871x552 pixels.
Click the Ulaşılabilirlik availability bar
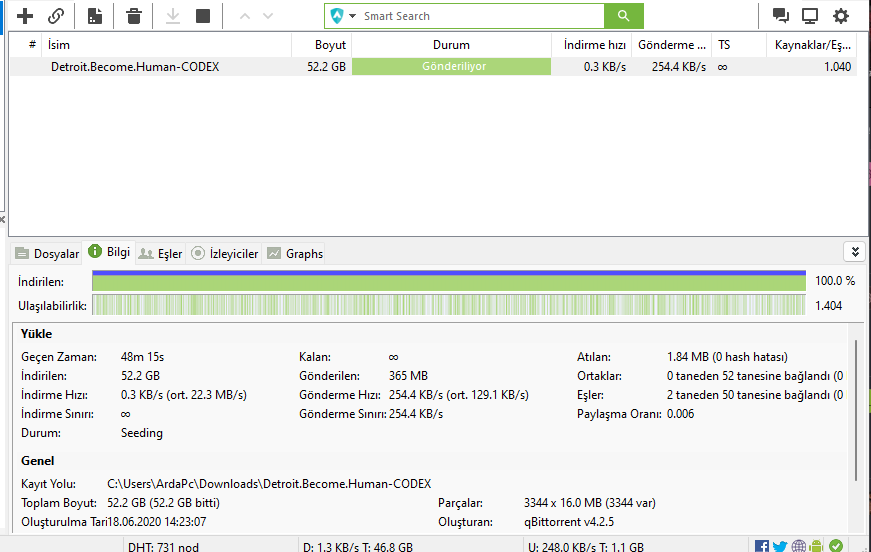[x=449, y=305]
